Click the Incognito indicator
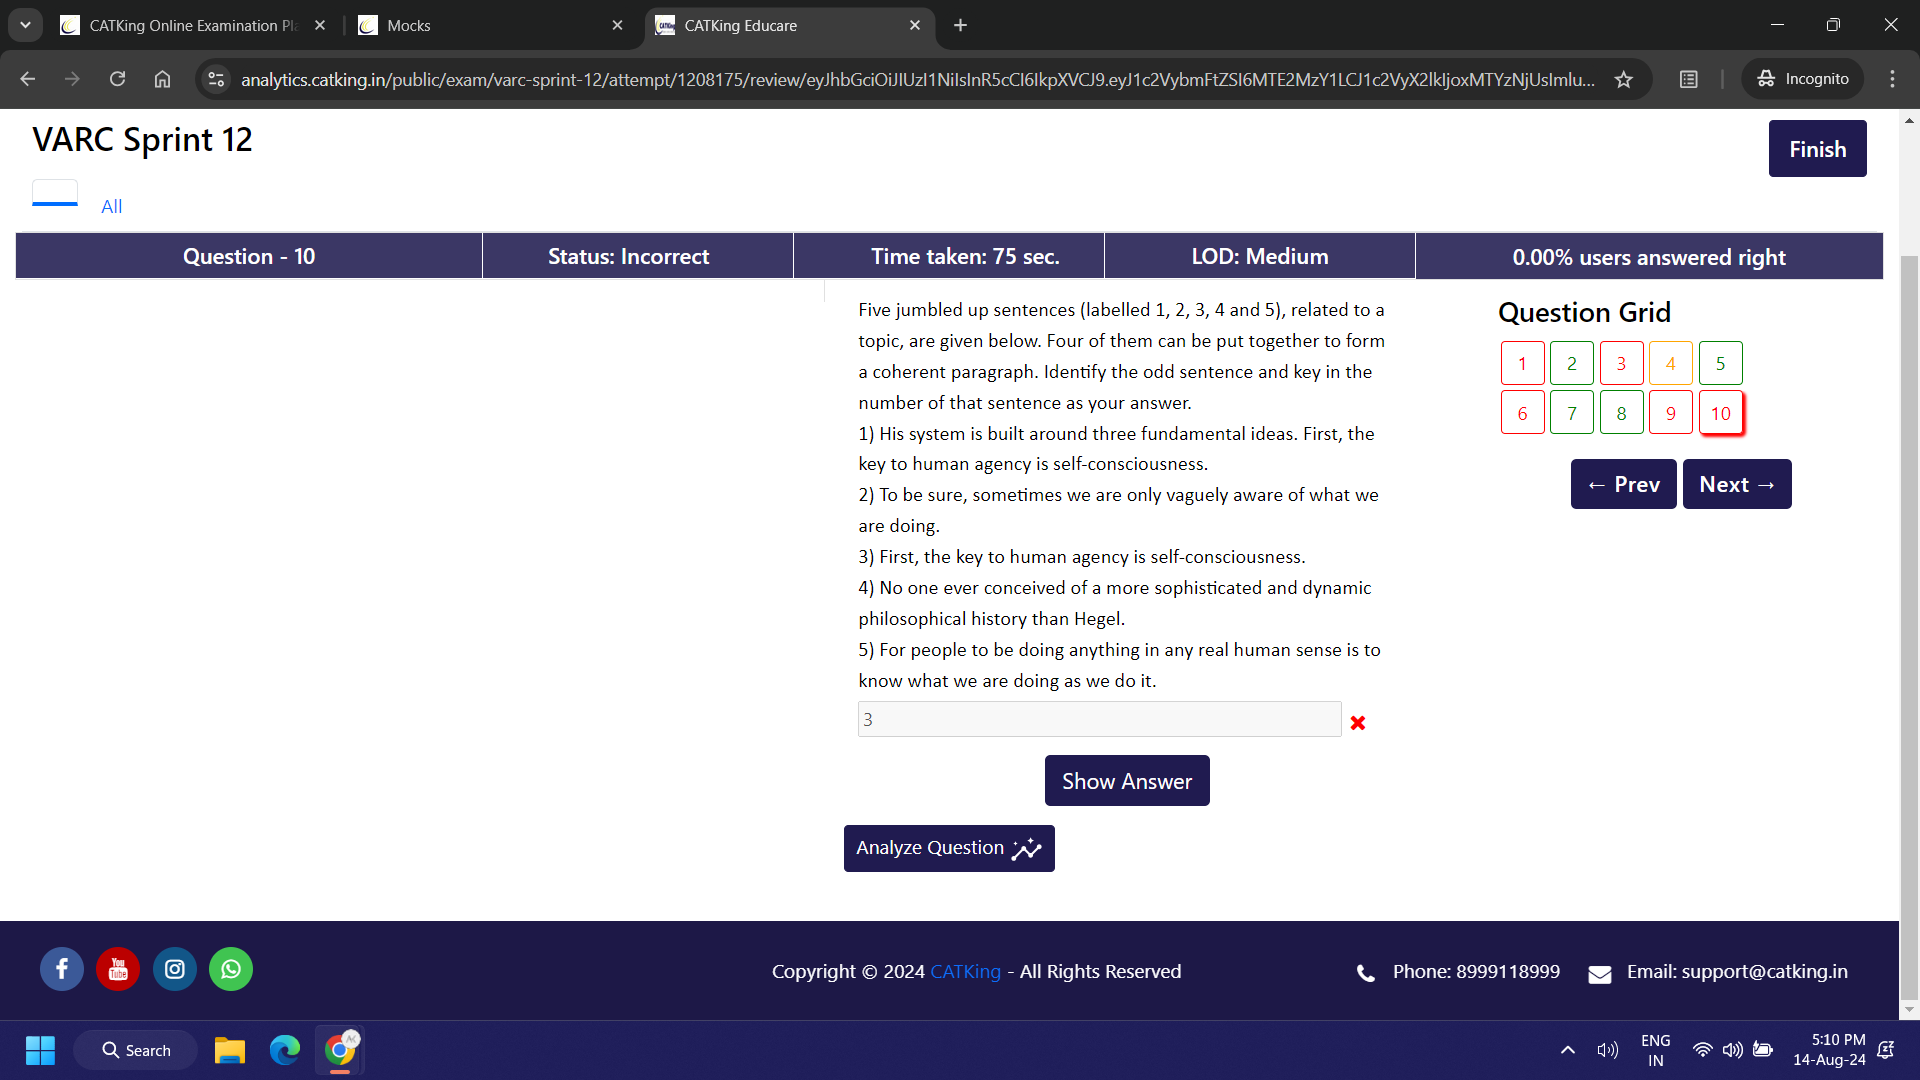 coord(1802,79)
